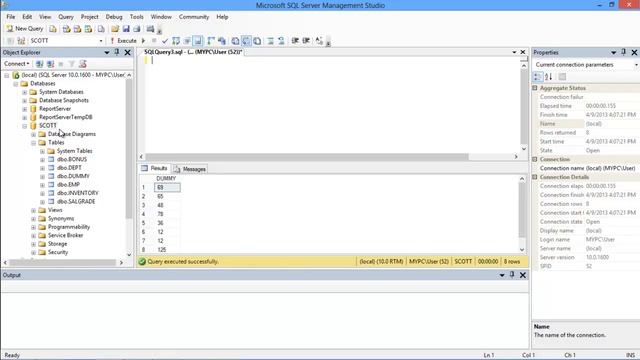Image resolution: width=640 pixels, height=360 pixels.
Task: Sort Properties alphabetically
Action: pos(549,77)
